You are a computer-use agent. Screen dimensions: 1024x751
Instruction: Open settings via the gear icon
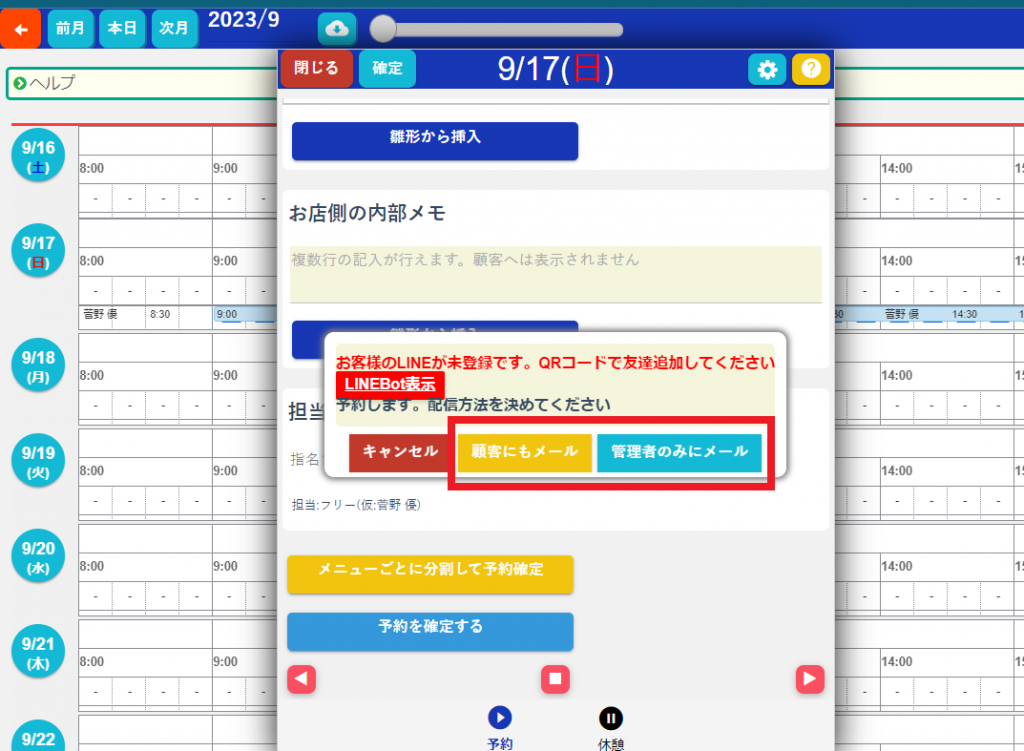(x=767, y=69)
